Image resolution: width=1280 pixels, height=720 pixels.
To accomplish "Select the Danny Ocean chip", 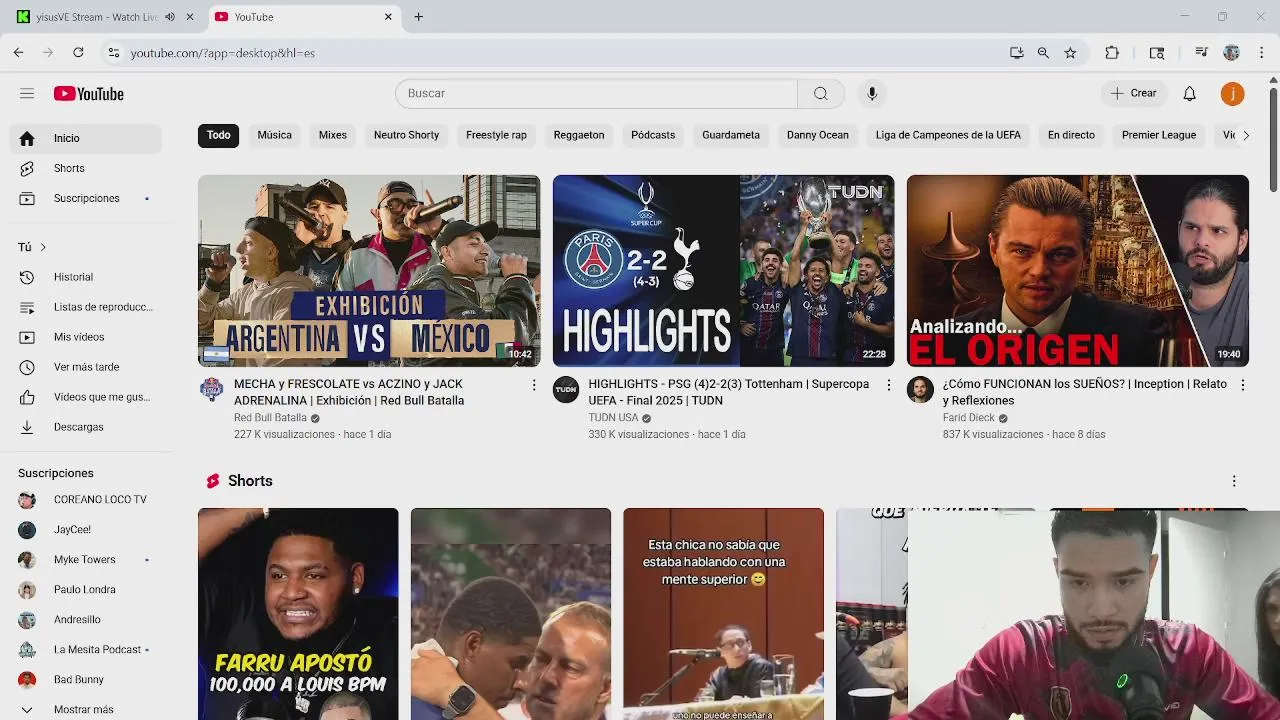I will [x=817, y=135].
